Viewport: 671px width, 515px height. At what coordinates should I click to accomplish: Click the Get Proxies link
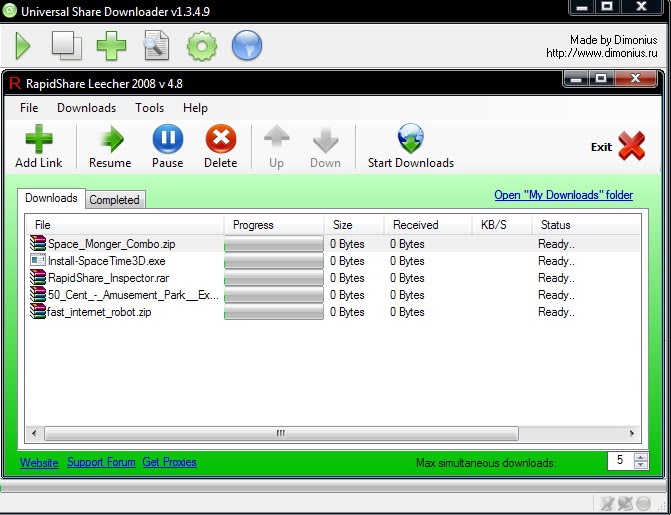(x=169, y=462)
